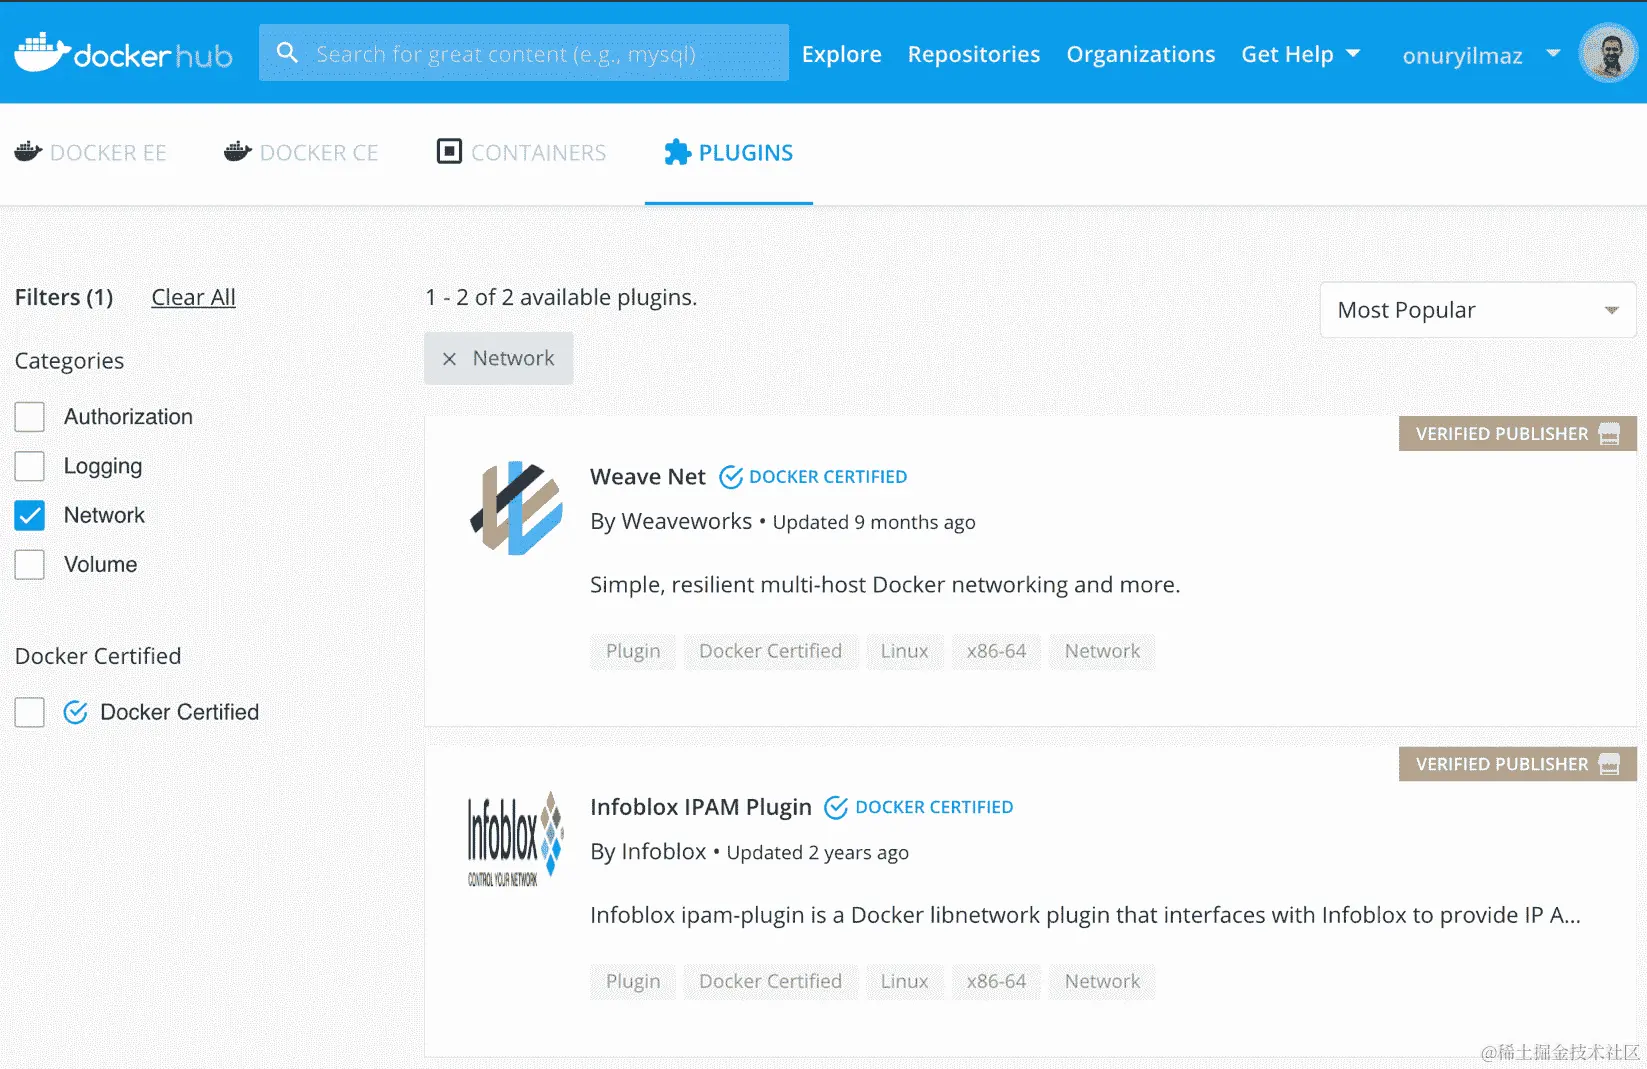
Task: Click Weave Net DOCKER CERTIFIED label
Action: (x=828, y=477)
